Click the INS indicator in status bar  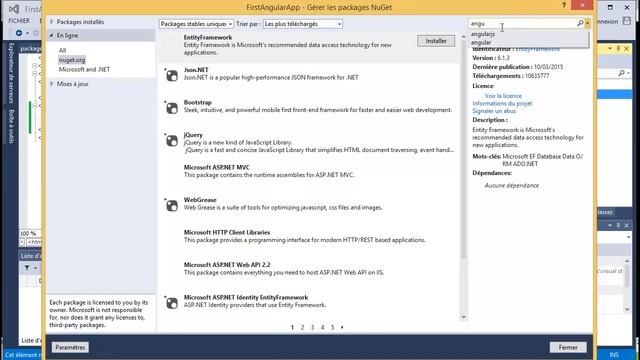[x=614, y=355]
